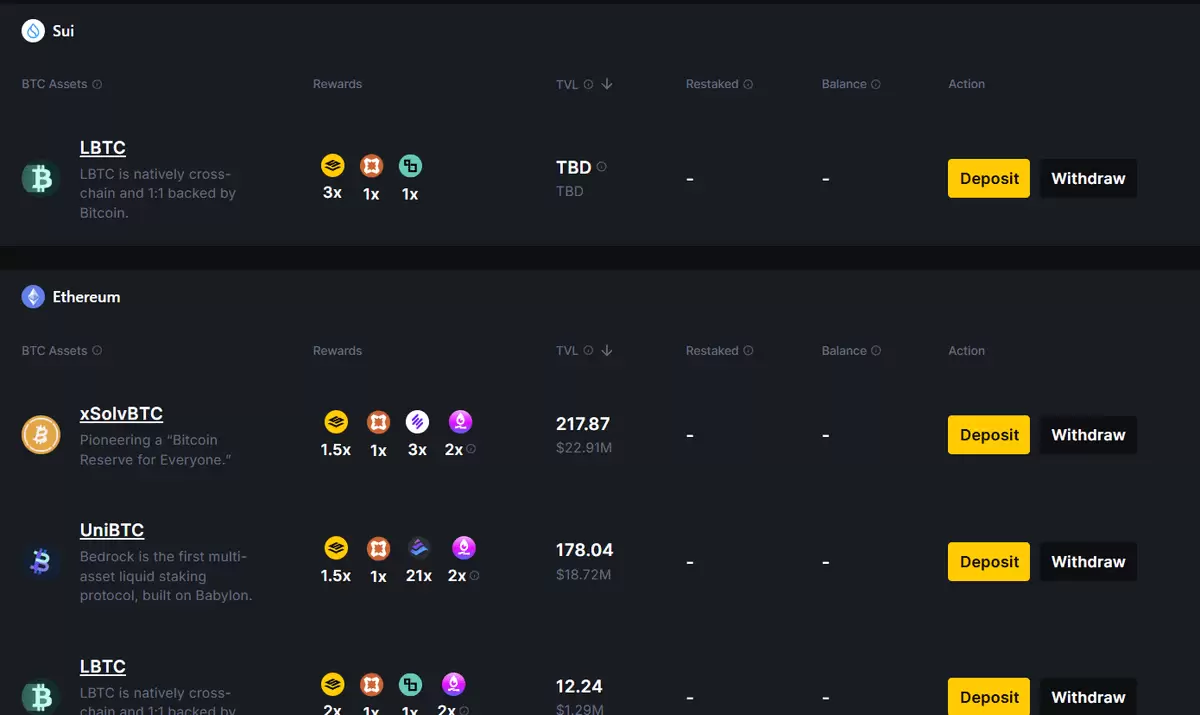The image size is (1200, 715).
Task: Click the Ethereum chain logo icon
Action: 33,297
